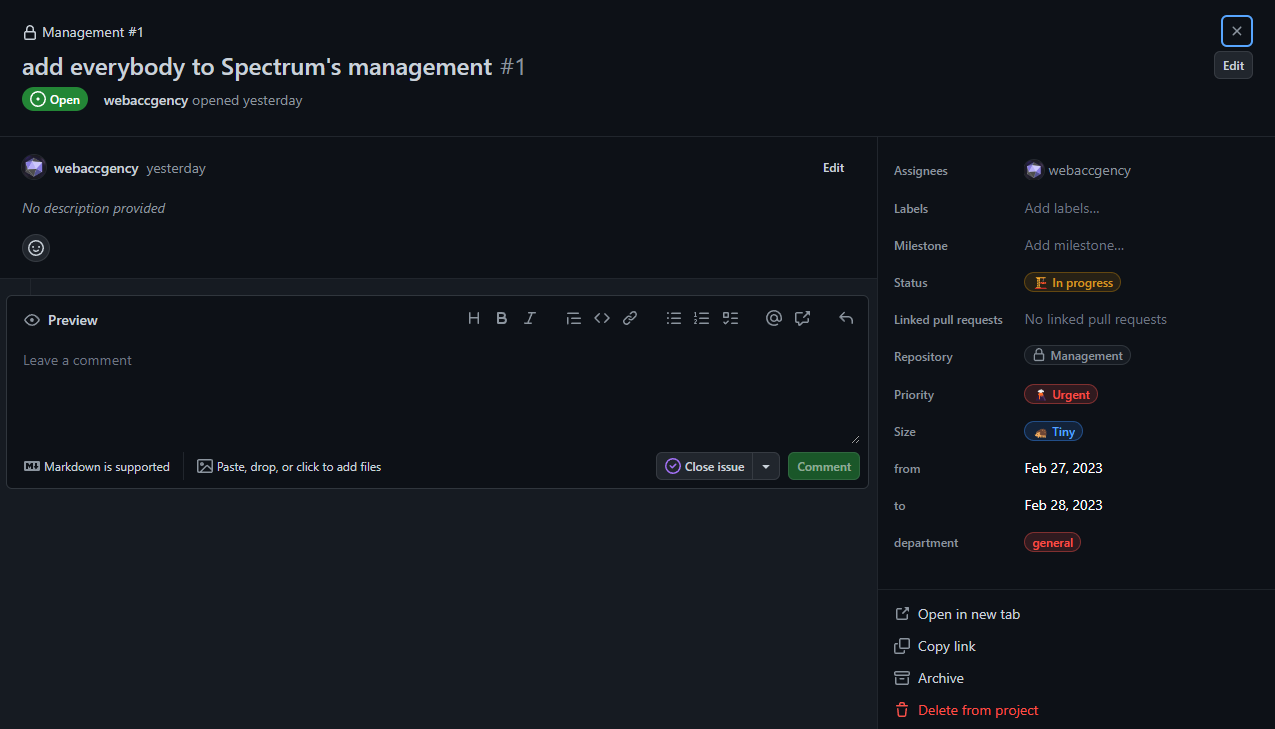Select Archive item

pos(929,678)
